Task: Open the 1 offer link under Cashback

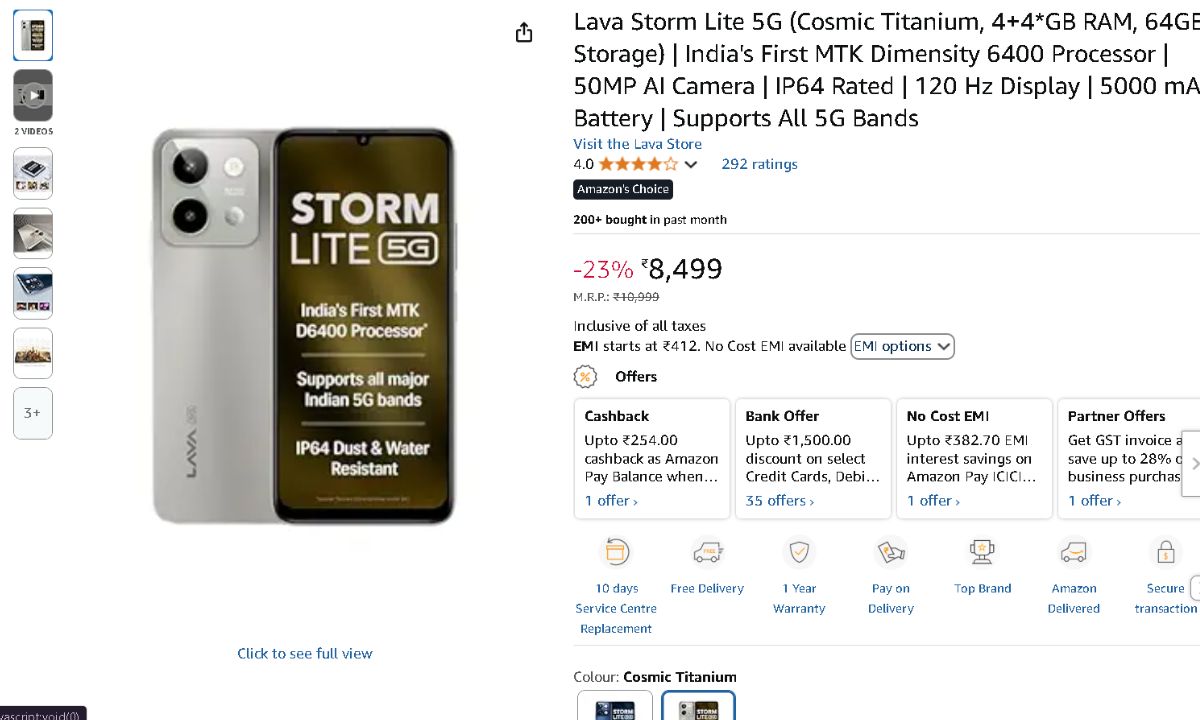Action: 610,501
